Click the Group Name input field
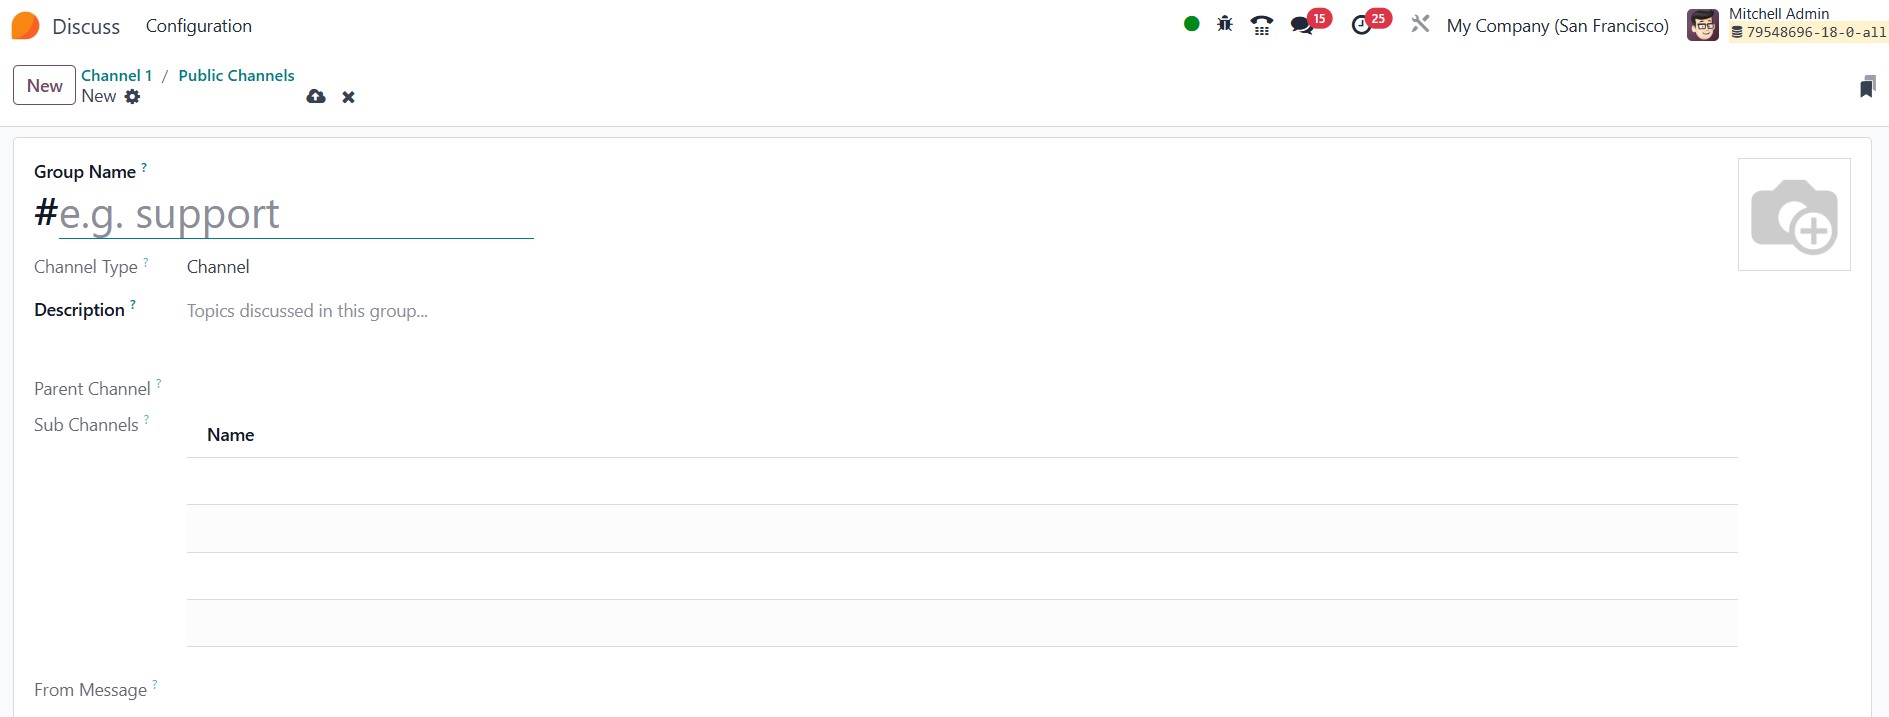 (296, 214)
